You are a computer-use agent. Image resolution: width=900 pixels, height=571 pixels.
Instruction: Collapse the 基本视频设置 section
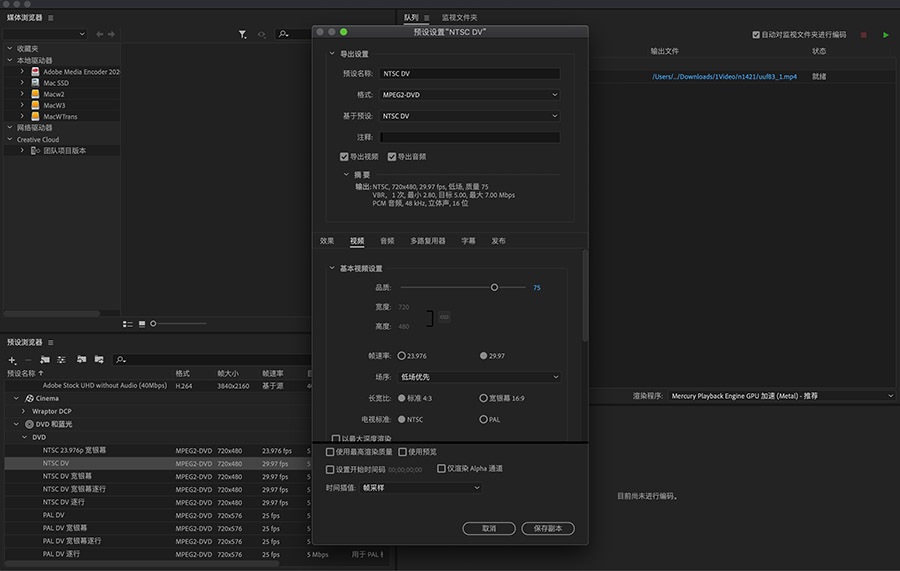(332, 268)
